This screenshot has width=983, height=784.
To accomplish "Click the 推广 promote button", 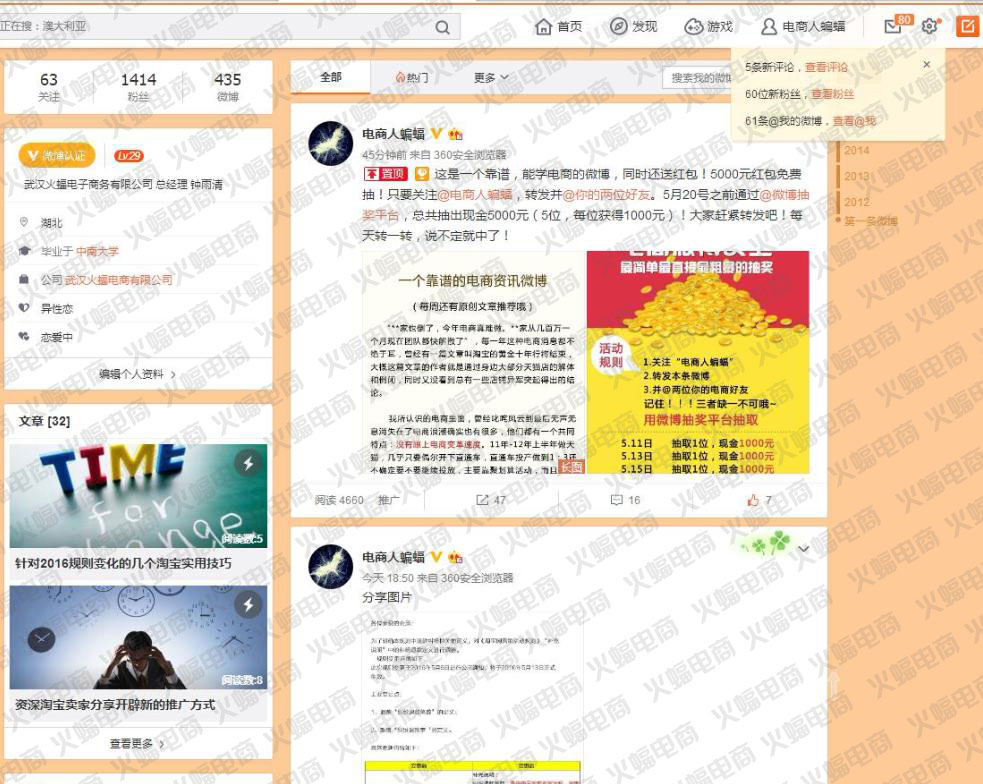I will click(389, 500).
